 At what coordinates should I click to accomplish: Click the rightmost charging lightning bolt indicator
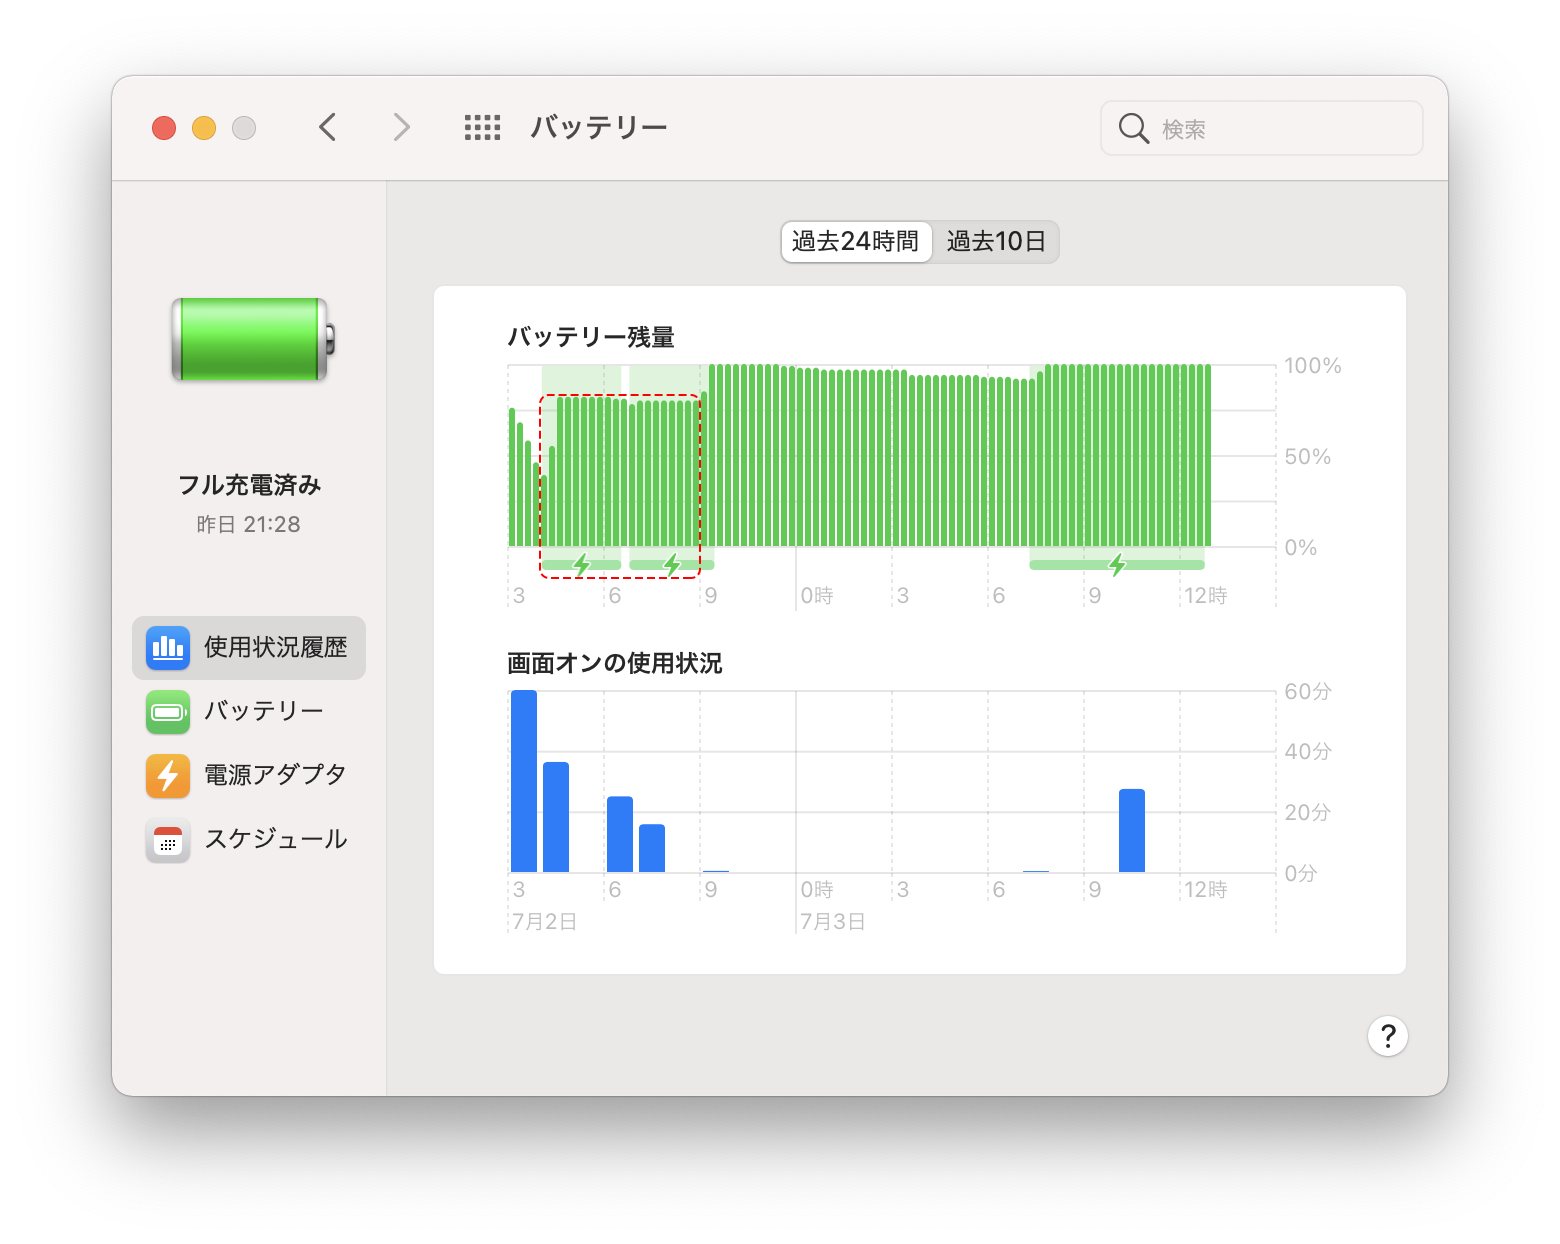tap(1117, 565)
